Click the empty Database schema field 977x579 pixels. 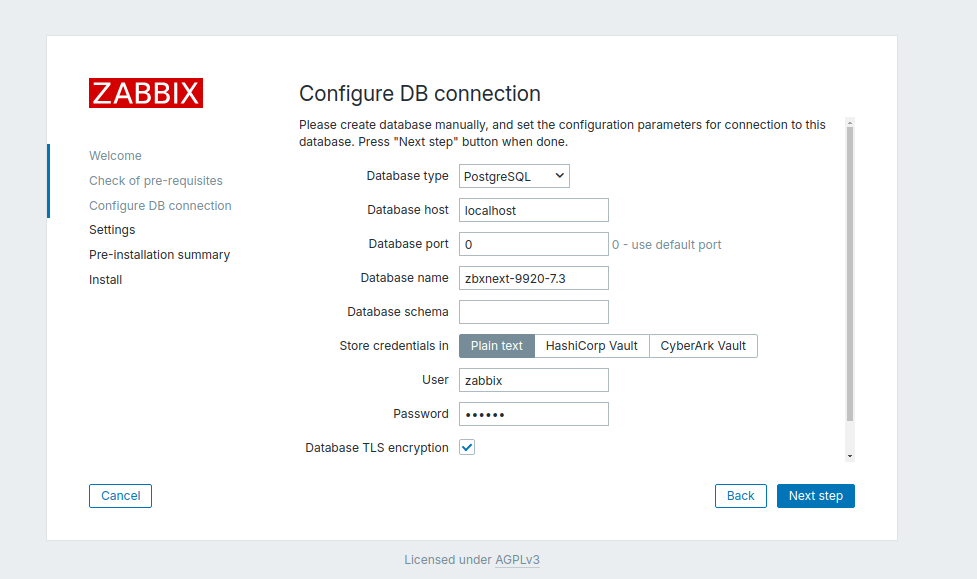click(x=533, y=312)
